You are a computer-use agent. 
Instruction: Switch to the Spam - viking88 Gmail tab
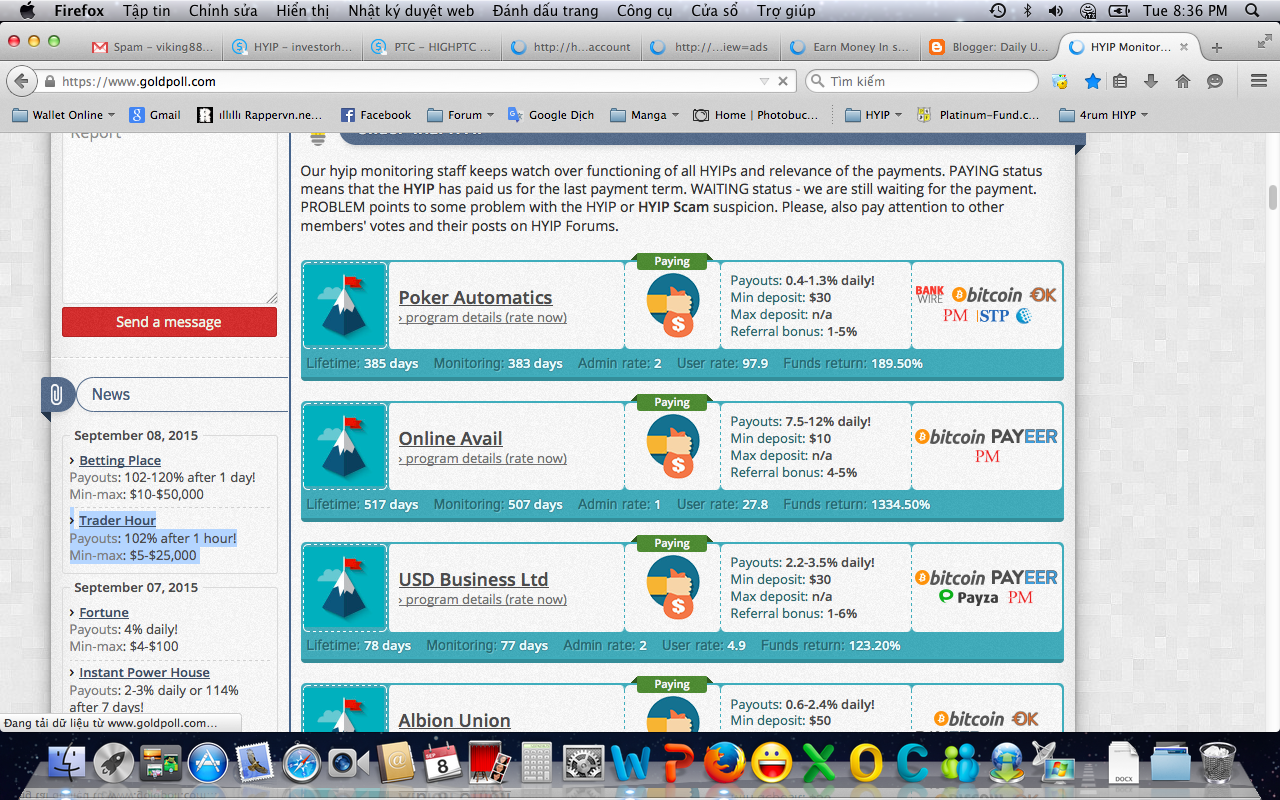(x=152, y=47)
